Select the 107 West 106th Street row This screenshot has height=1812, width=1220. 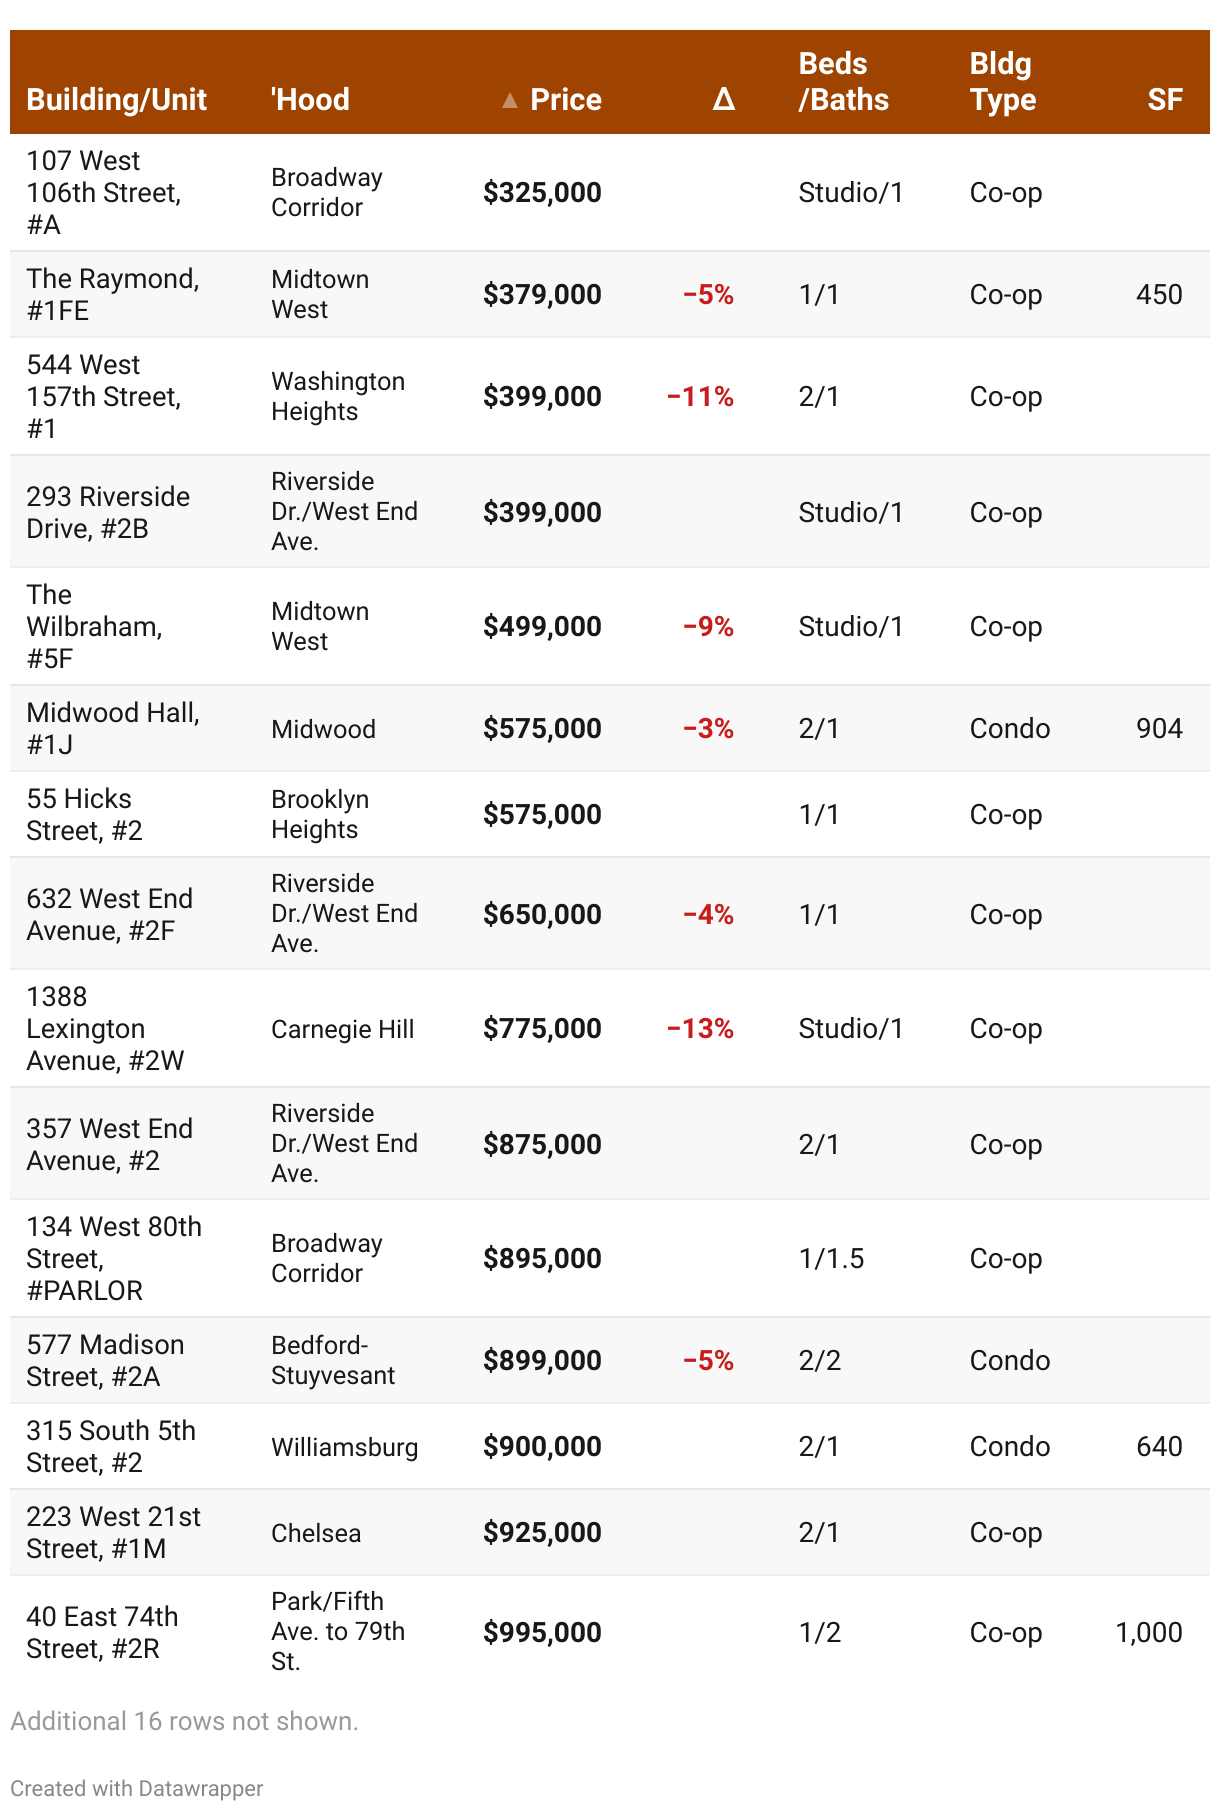pos(610,192)
